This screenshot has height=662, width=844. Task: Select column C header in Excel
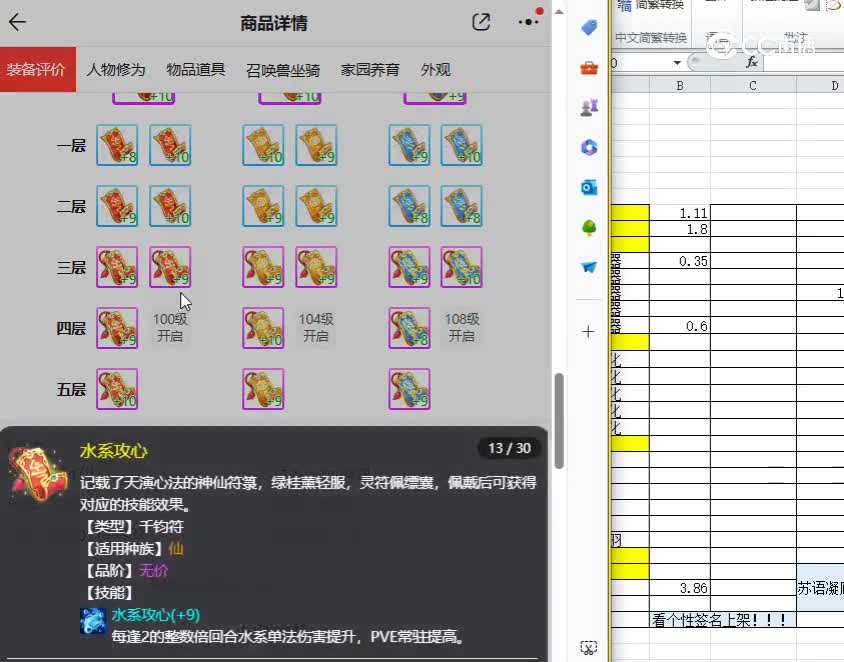point(753,86)
